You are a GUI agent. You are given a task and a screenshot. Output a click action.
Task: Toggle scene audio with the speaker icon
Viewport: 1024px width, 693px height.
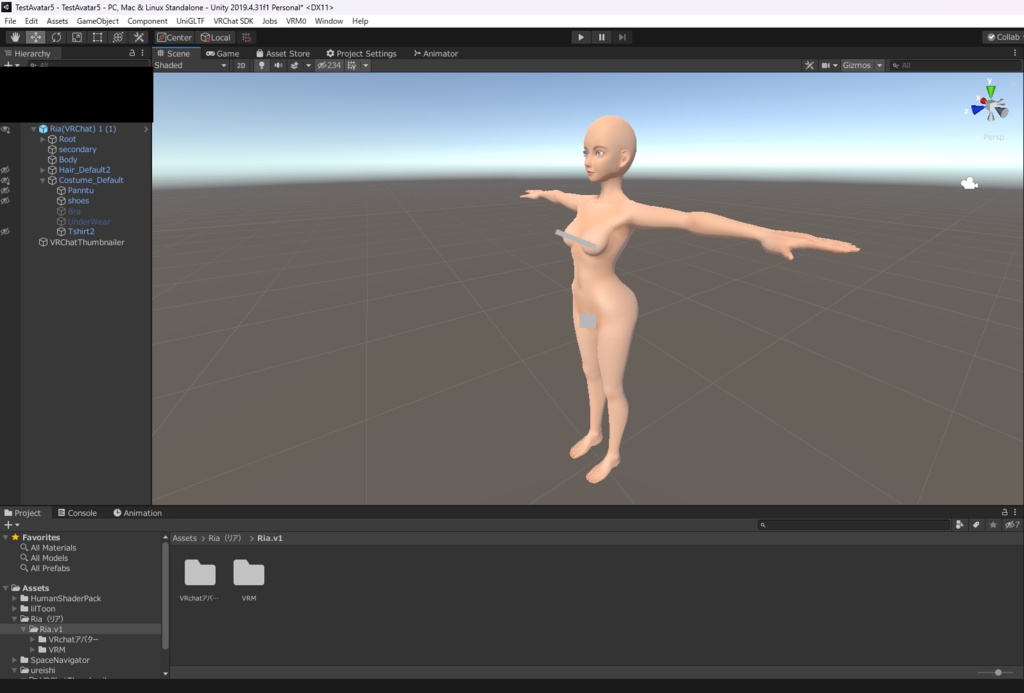278,65
